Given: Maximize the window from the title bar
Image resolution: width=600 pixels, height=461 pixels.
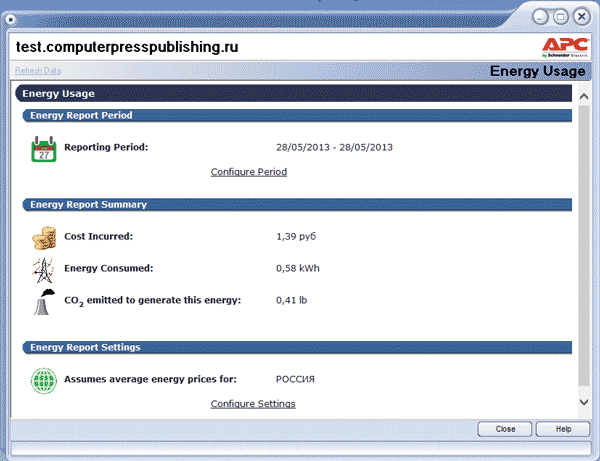Looking at the screenshot, I should coord(561,16).
